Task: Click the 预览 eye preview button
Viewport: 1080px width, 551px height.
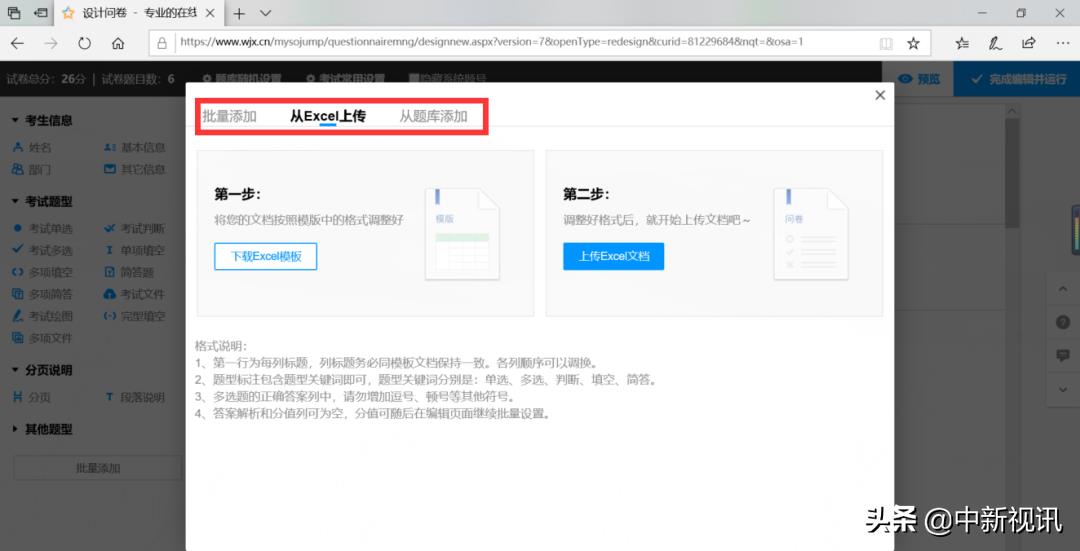Action: (x=918, y=79)
